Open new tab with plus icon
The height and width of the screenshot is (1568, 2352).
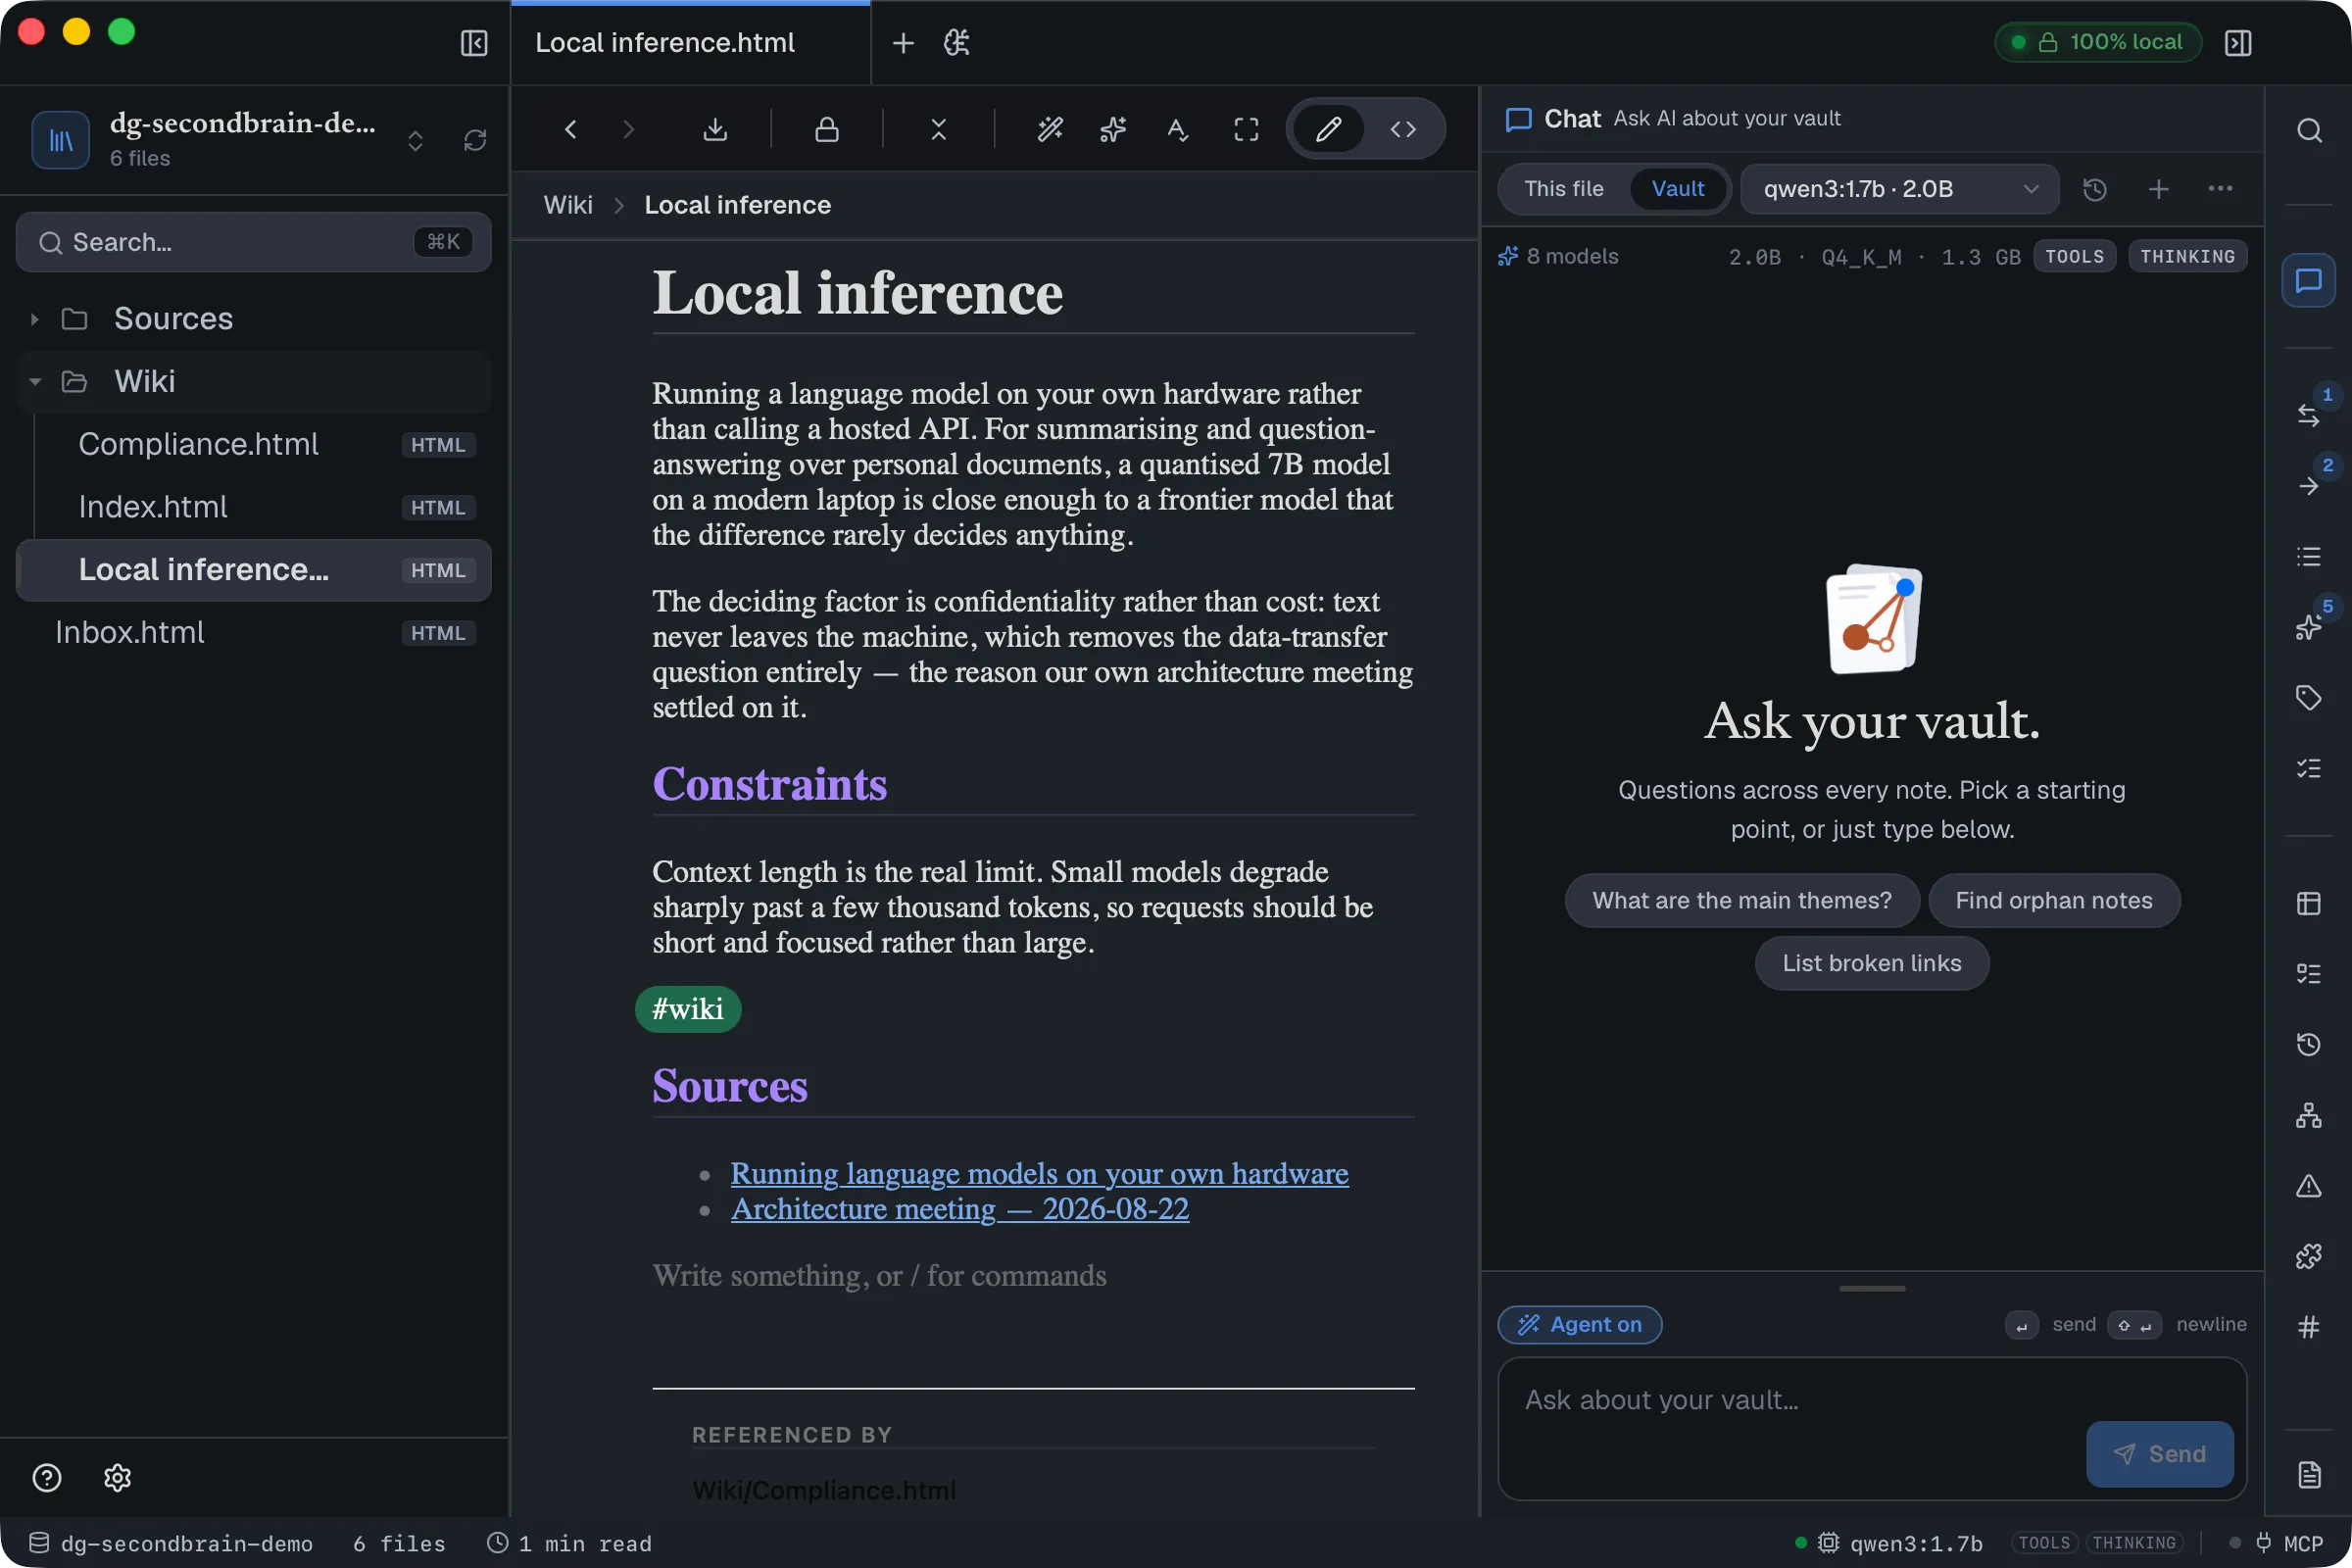tap(902, 43)
